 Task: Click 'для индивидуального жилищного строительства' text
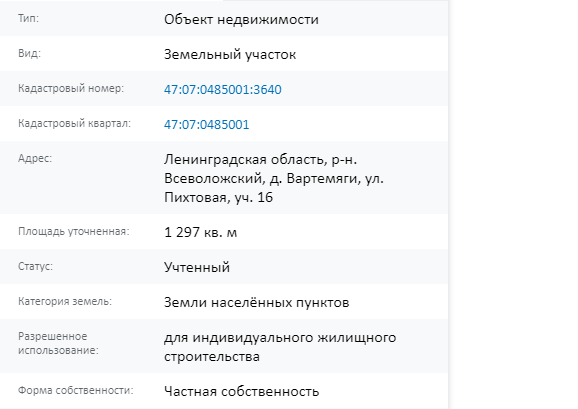280,347
